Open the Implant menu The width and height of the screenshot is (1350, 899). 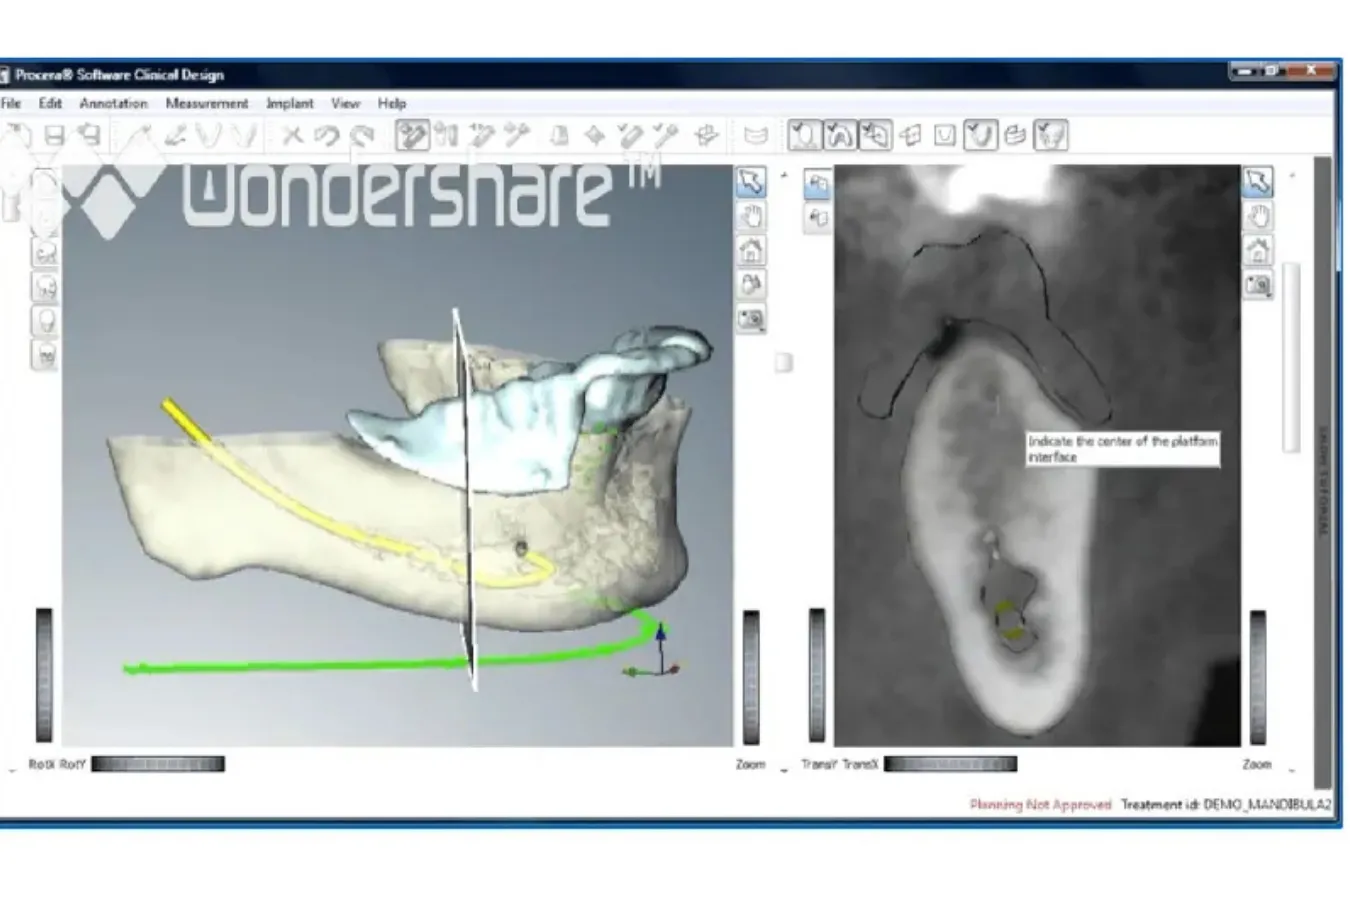(x=290, y=103)
